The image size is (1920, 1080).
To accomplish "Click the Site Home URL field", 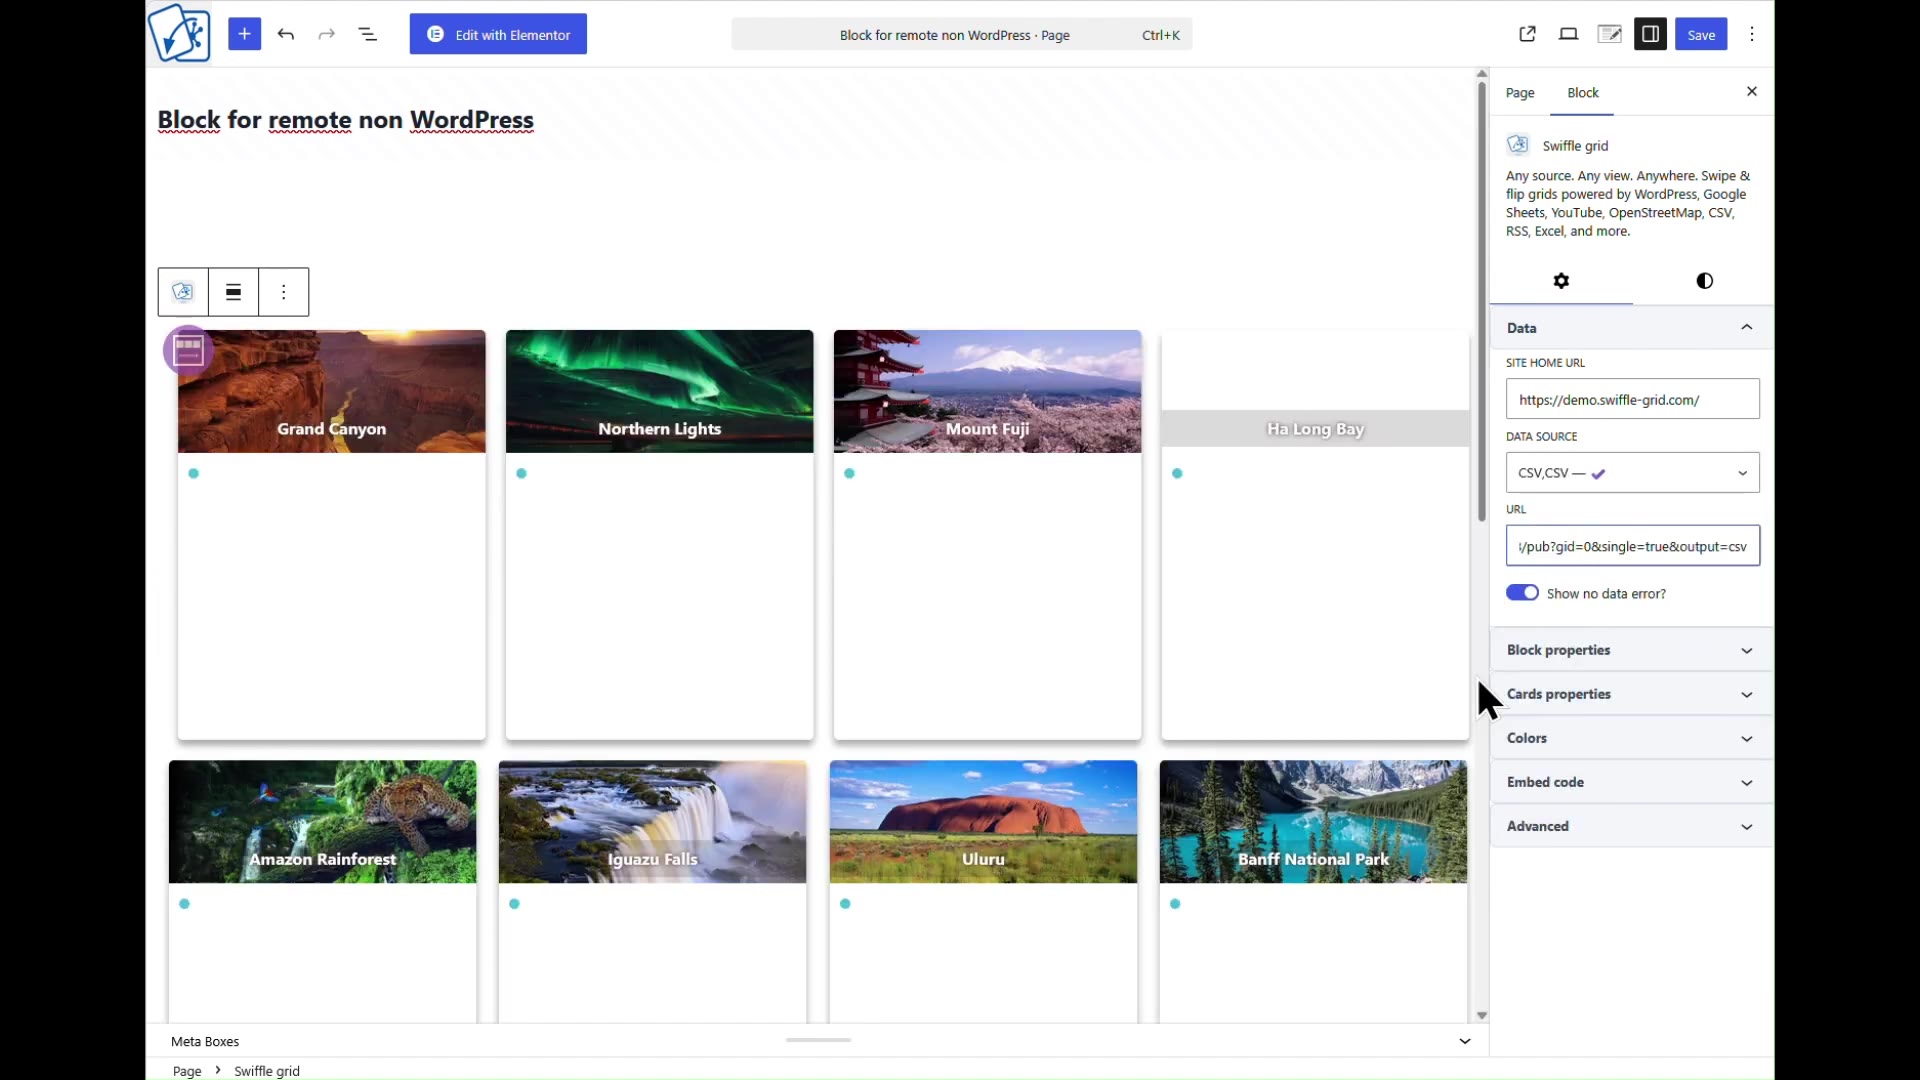I will point(1632,399).
